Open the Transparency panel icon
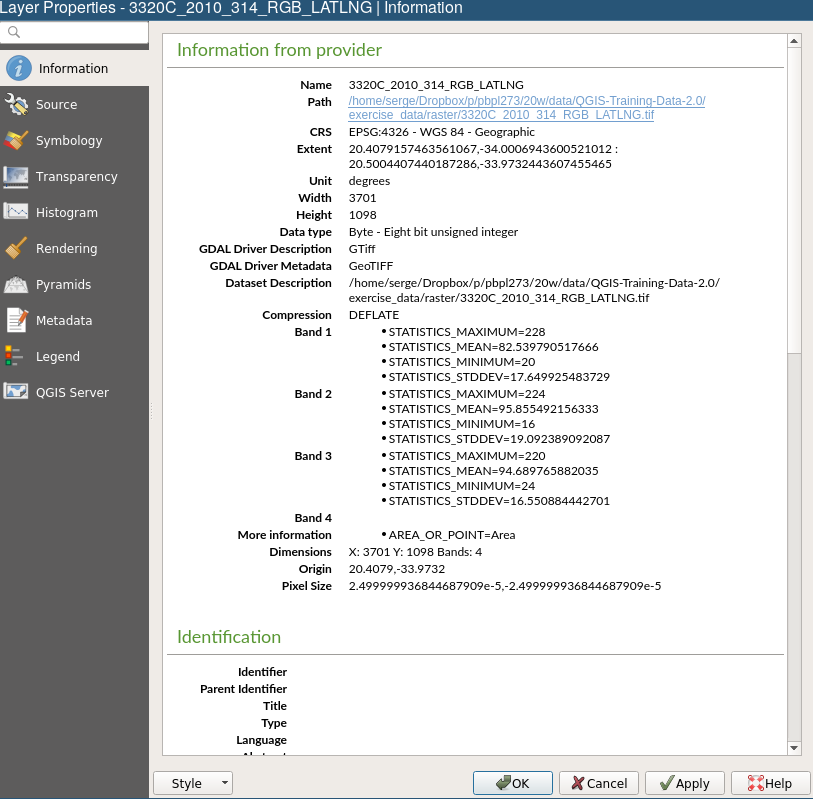Viewport: 813px width, 799px height. point(17,177)
